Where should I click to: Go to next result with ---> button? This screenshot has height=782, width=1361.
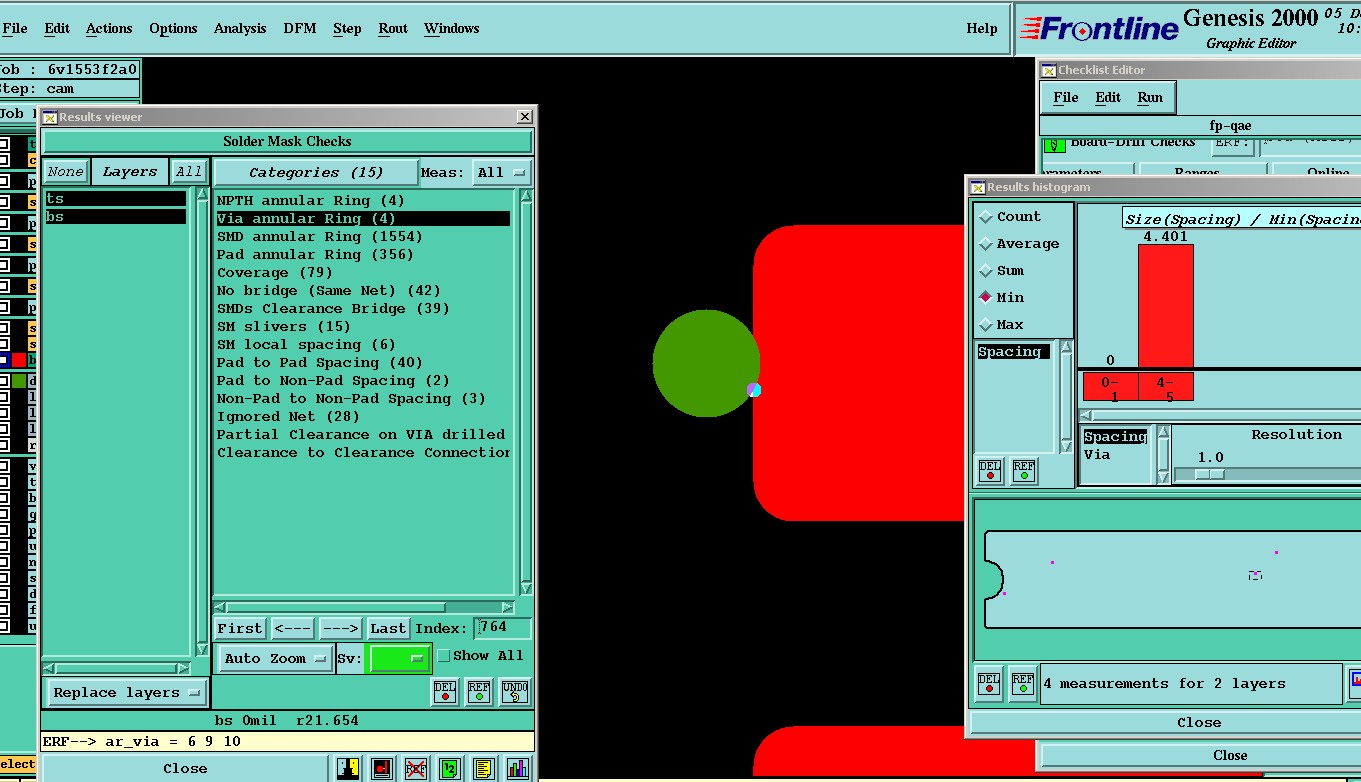click(x=340, y=628)
